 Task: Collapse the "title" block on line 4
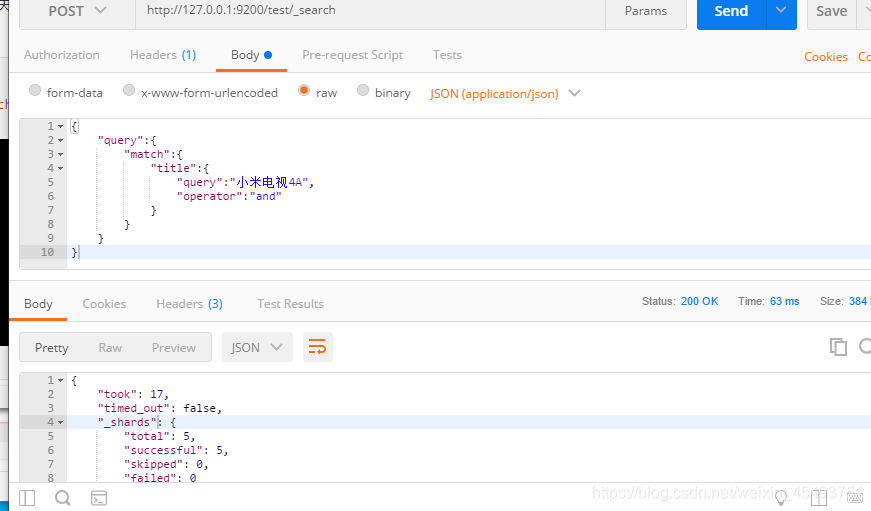click(61, 168)
